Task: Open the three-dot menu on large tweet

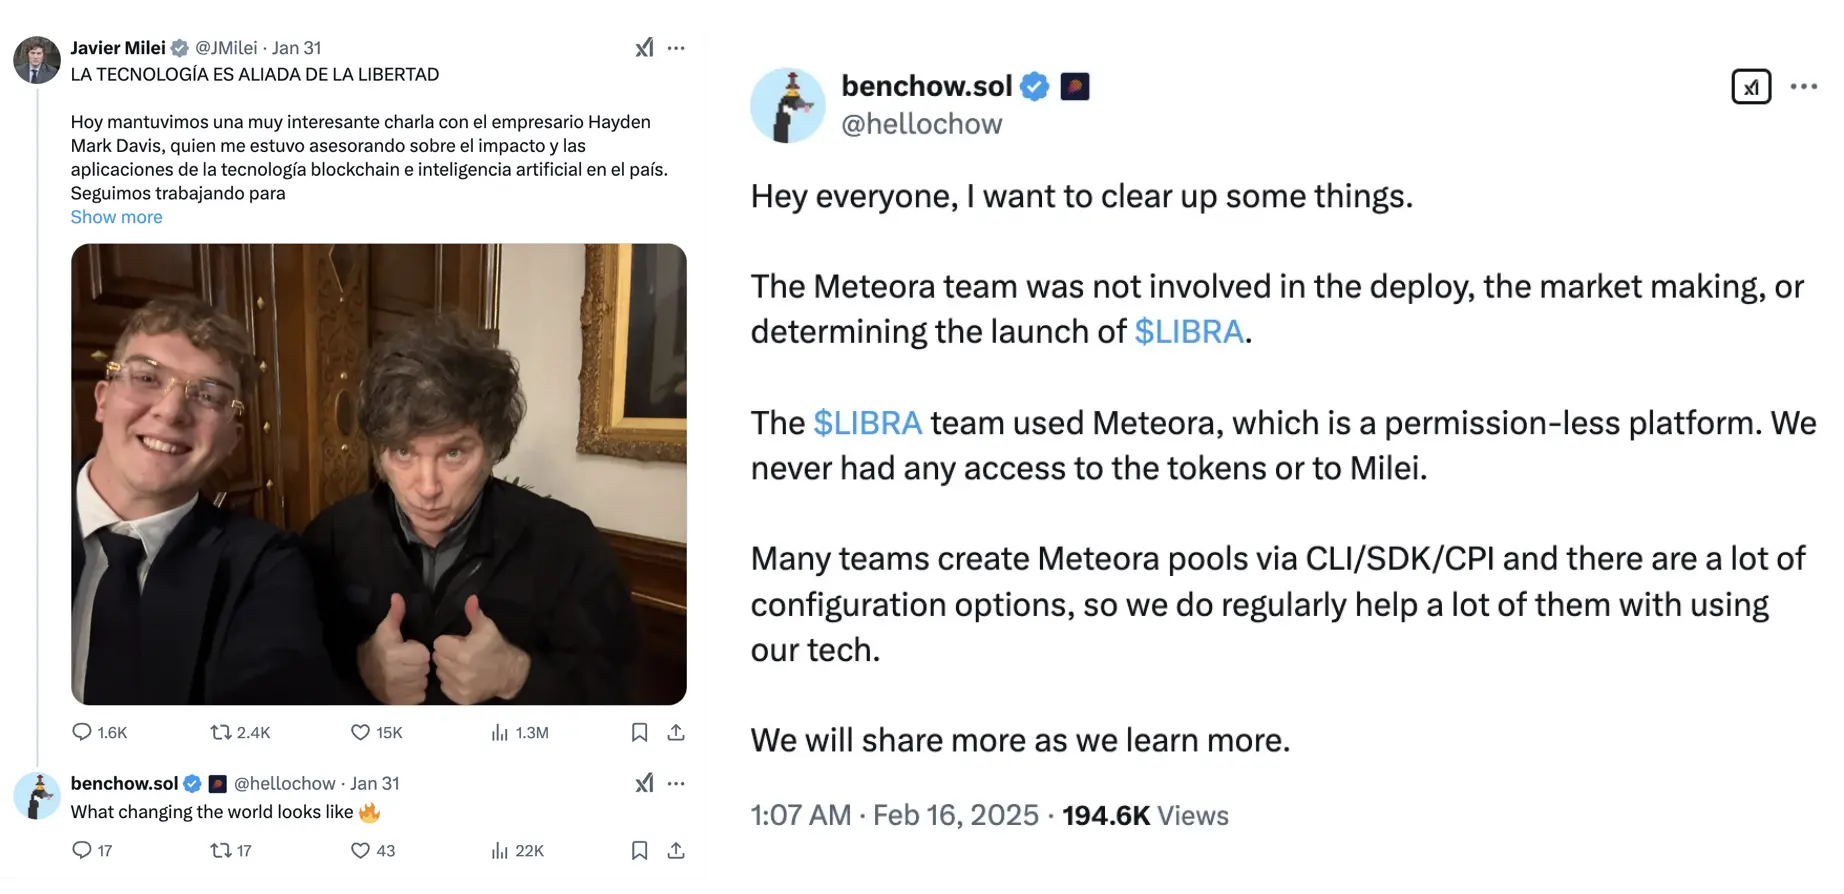Action: 1803,87
